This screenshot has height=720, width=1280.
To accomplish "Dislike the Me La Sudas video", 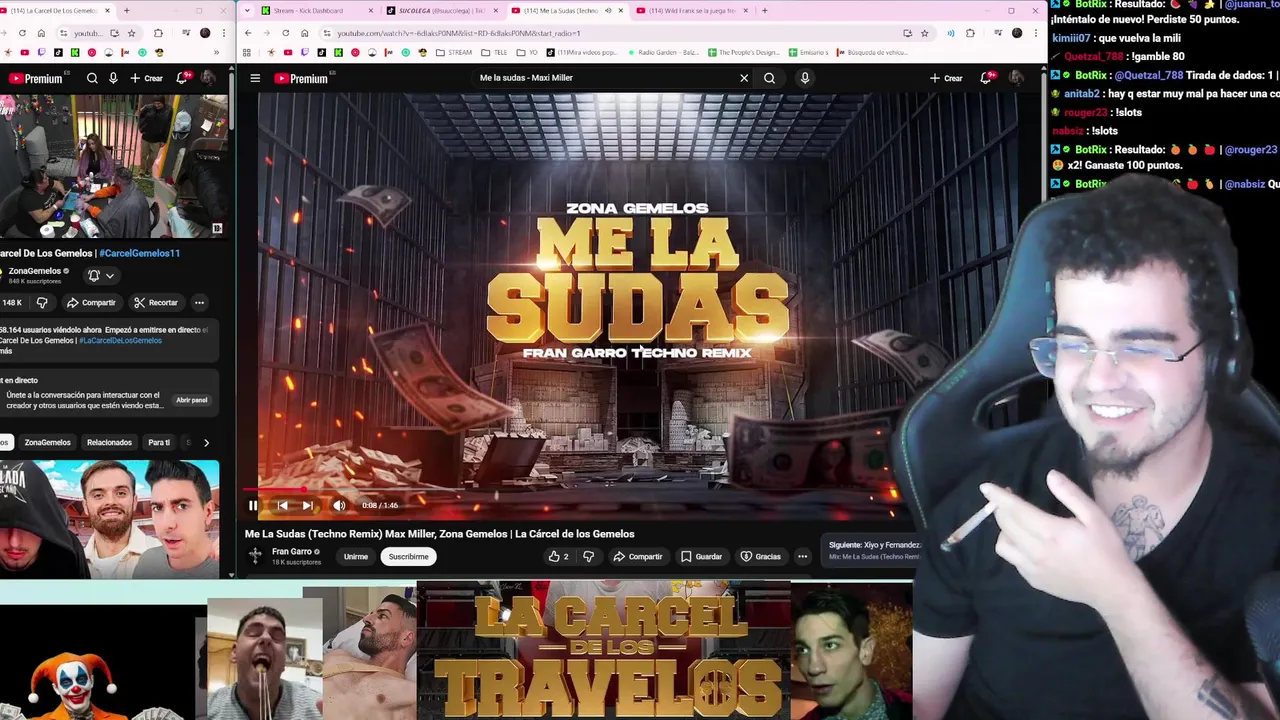I will pos(588,556).
